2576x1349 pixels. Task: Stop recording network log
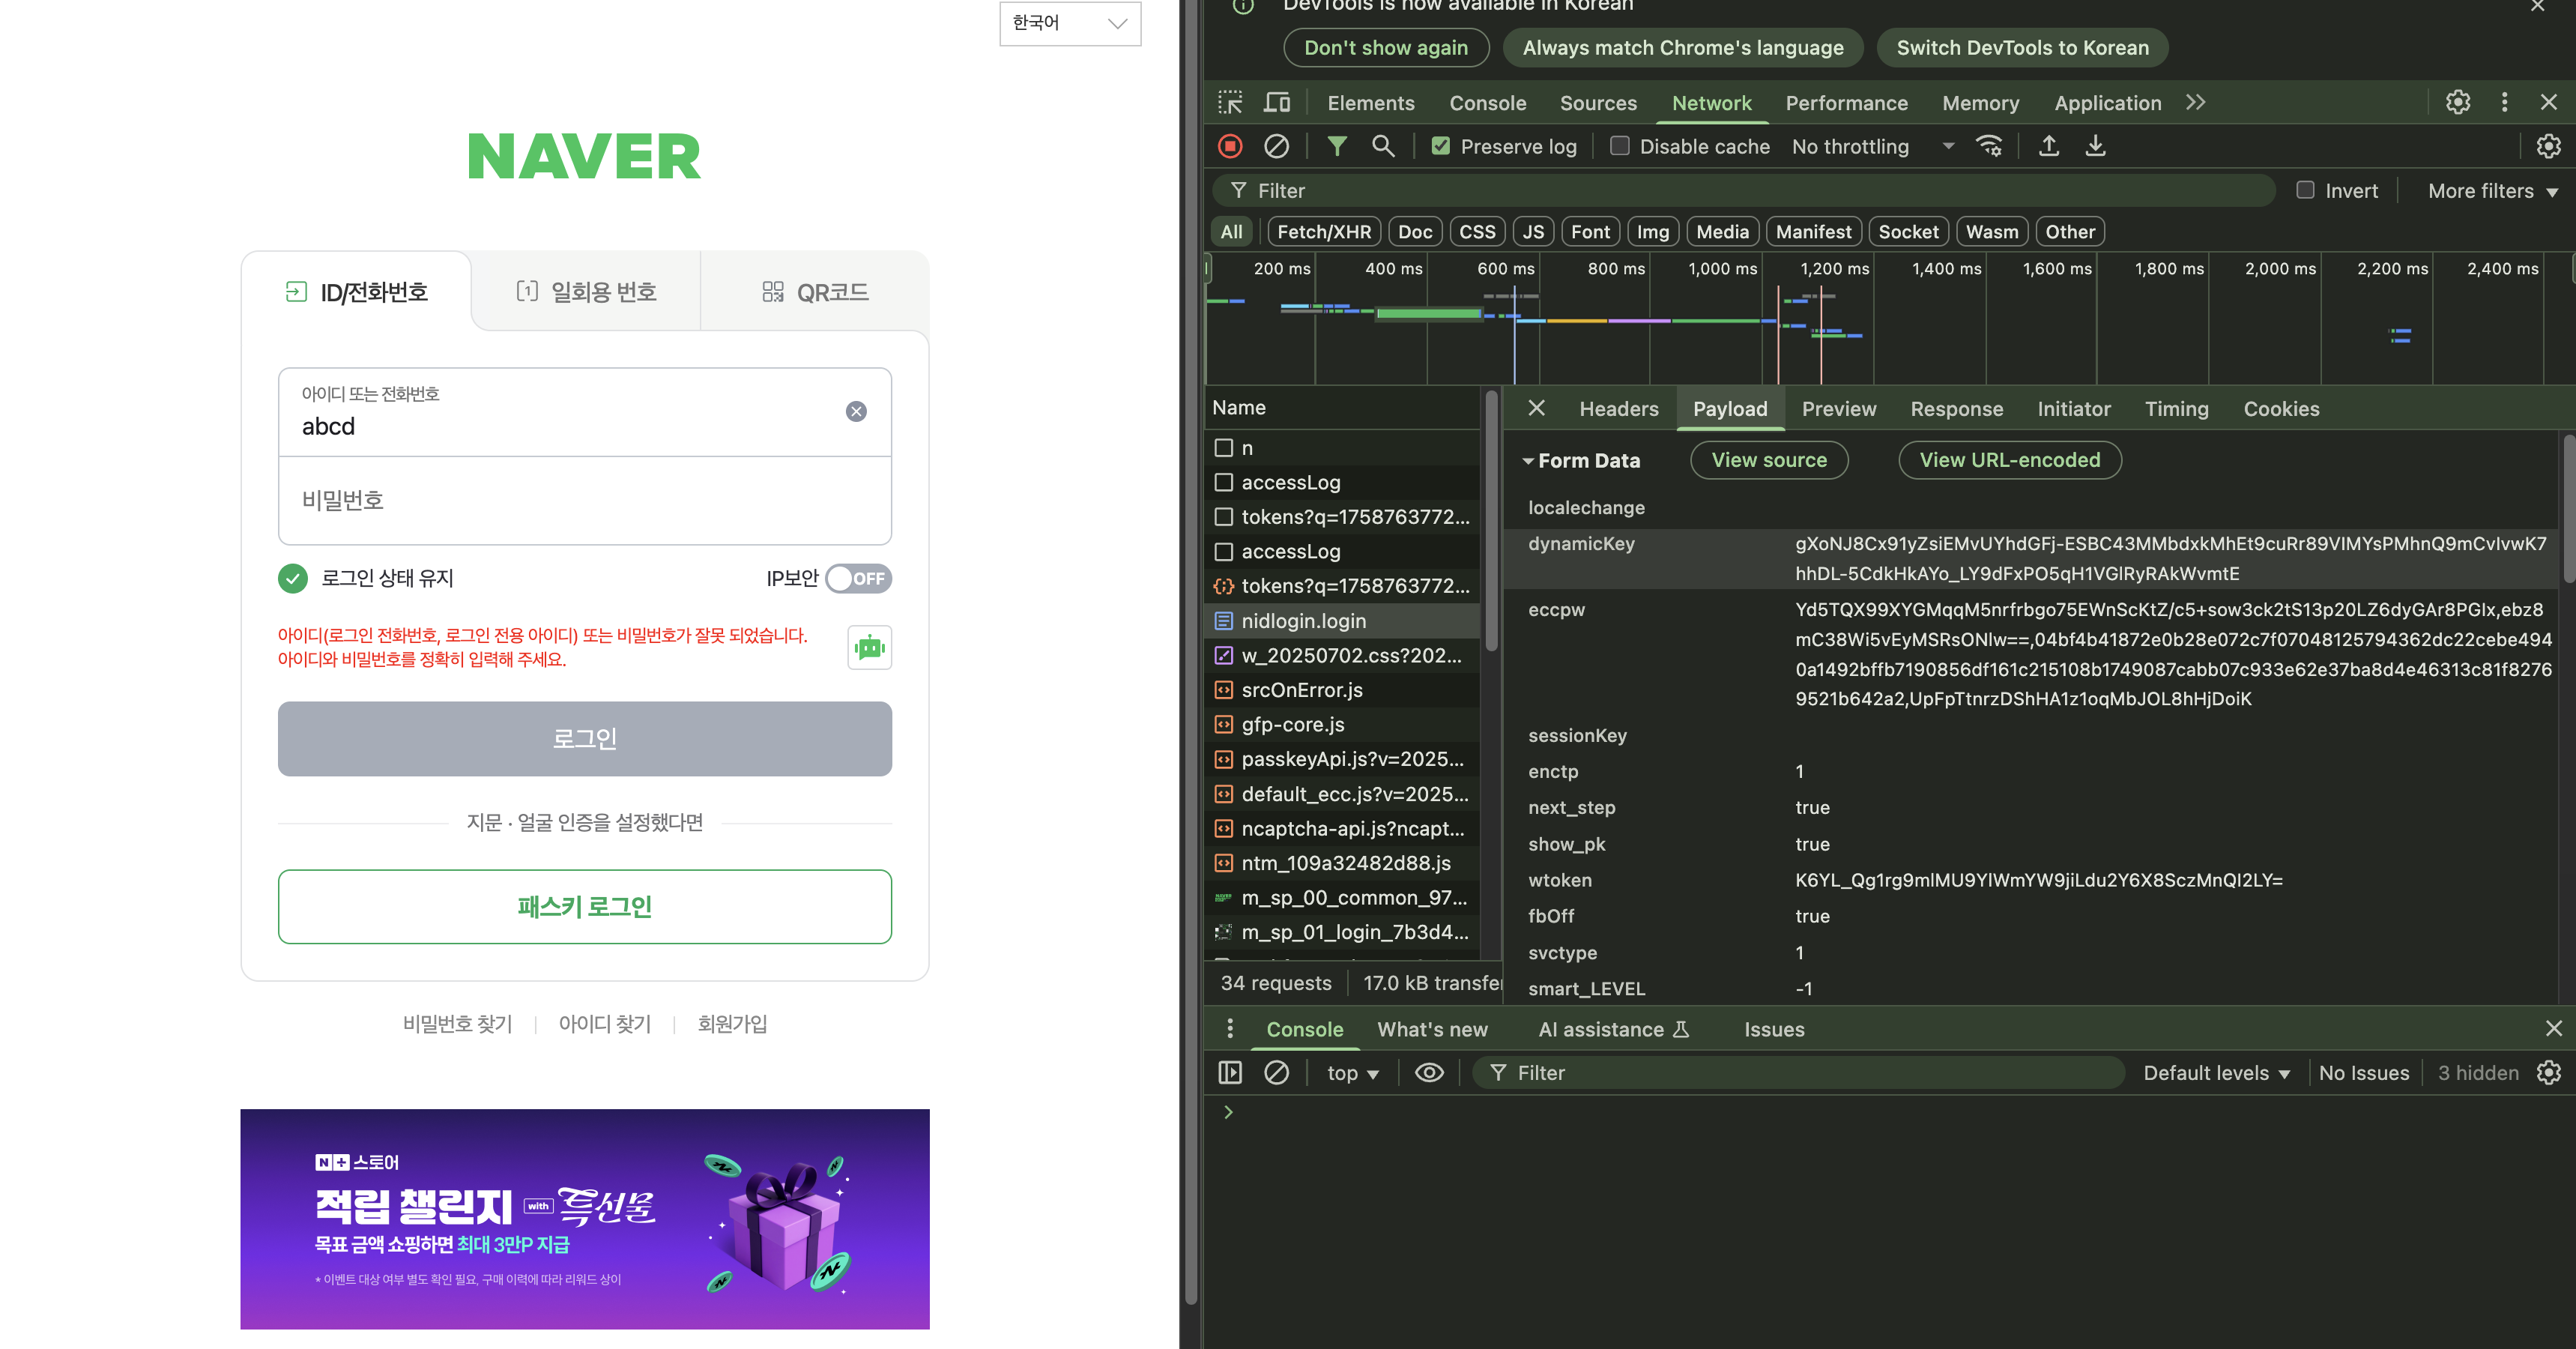(1230, 147)
